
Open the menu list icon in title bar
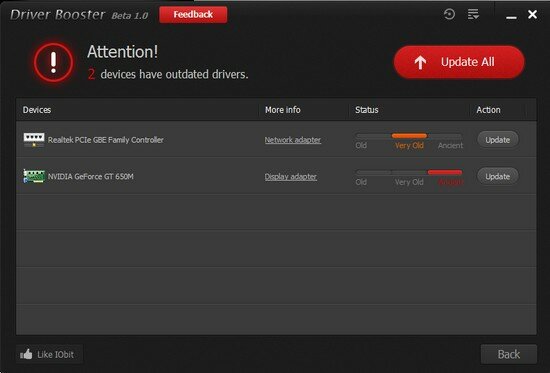point(473,14)
